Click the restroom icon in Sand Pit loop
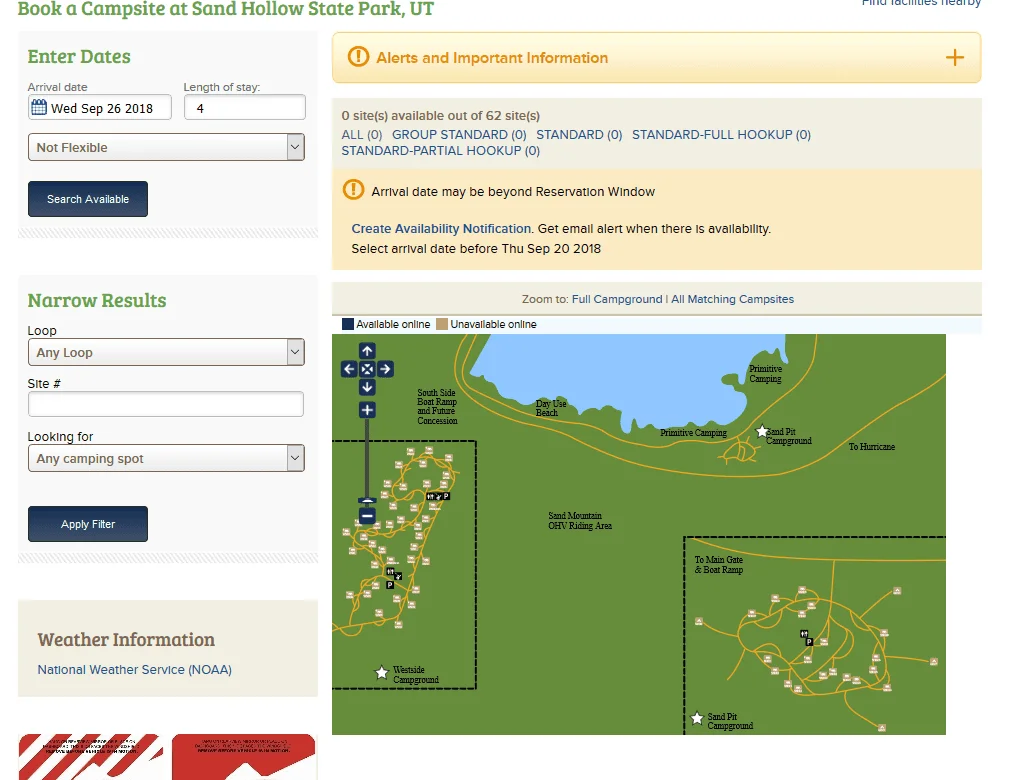This screenshot has height=780, width=1019. (x=804, y=634)
